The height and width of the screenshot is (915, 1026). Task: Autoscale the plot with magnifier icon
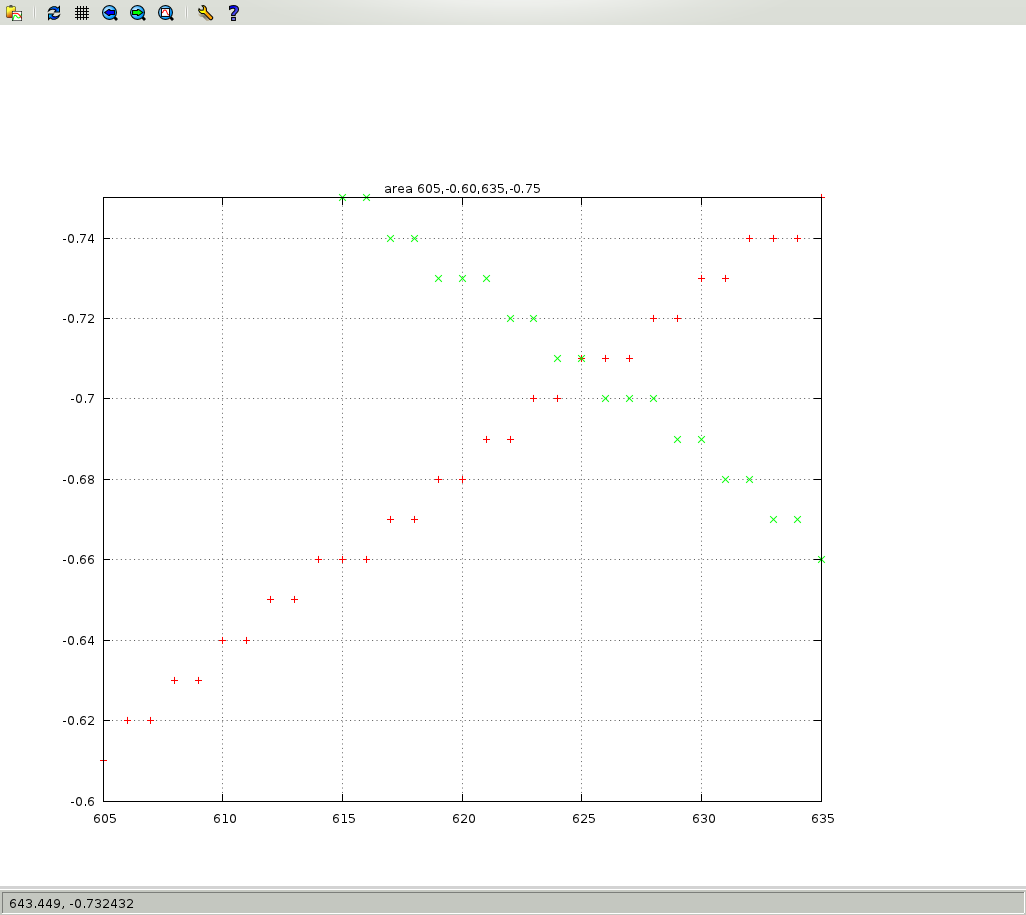click(166, 13)
